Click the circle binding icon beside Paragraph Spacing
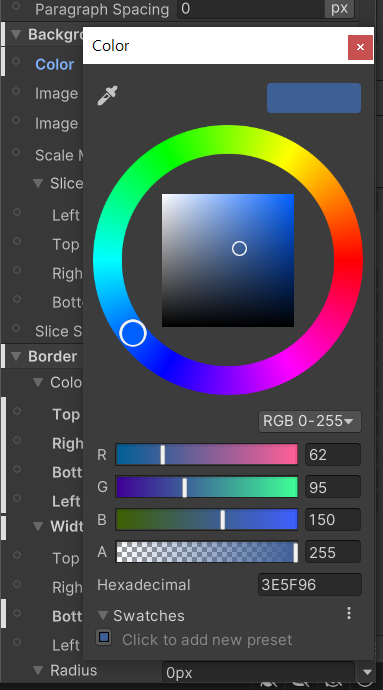383x690 pixels. tap(16, 6)
